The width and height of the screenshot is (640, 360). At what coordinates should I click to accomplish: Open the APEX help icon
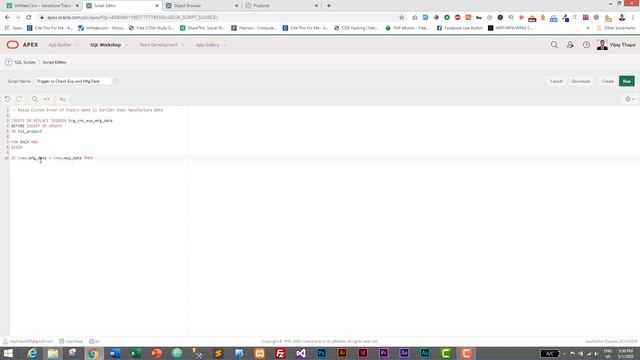pyautogui.click(x=586, y=45)
